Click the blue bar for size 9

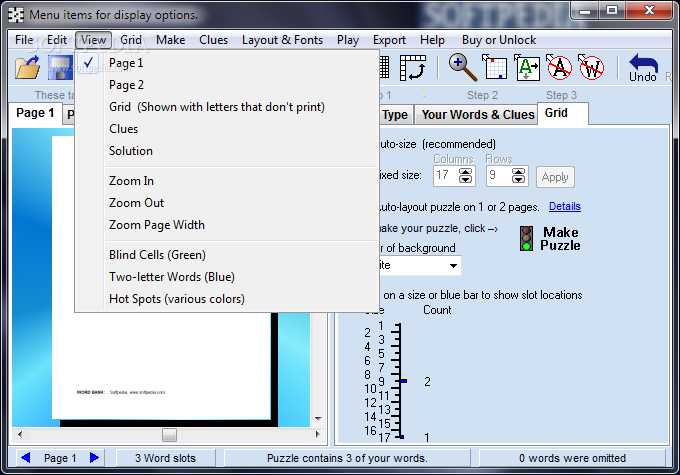(404, 381)
